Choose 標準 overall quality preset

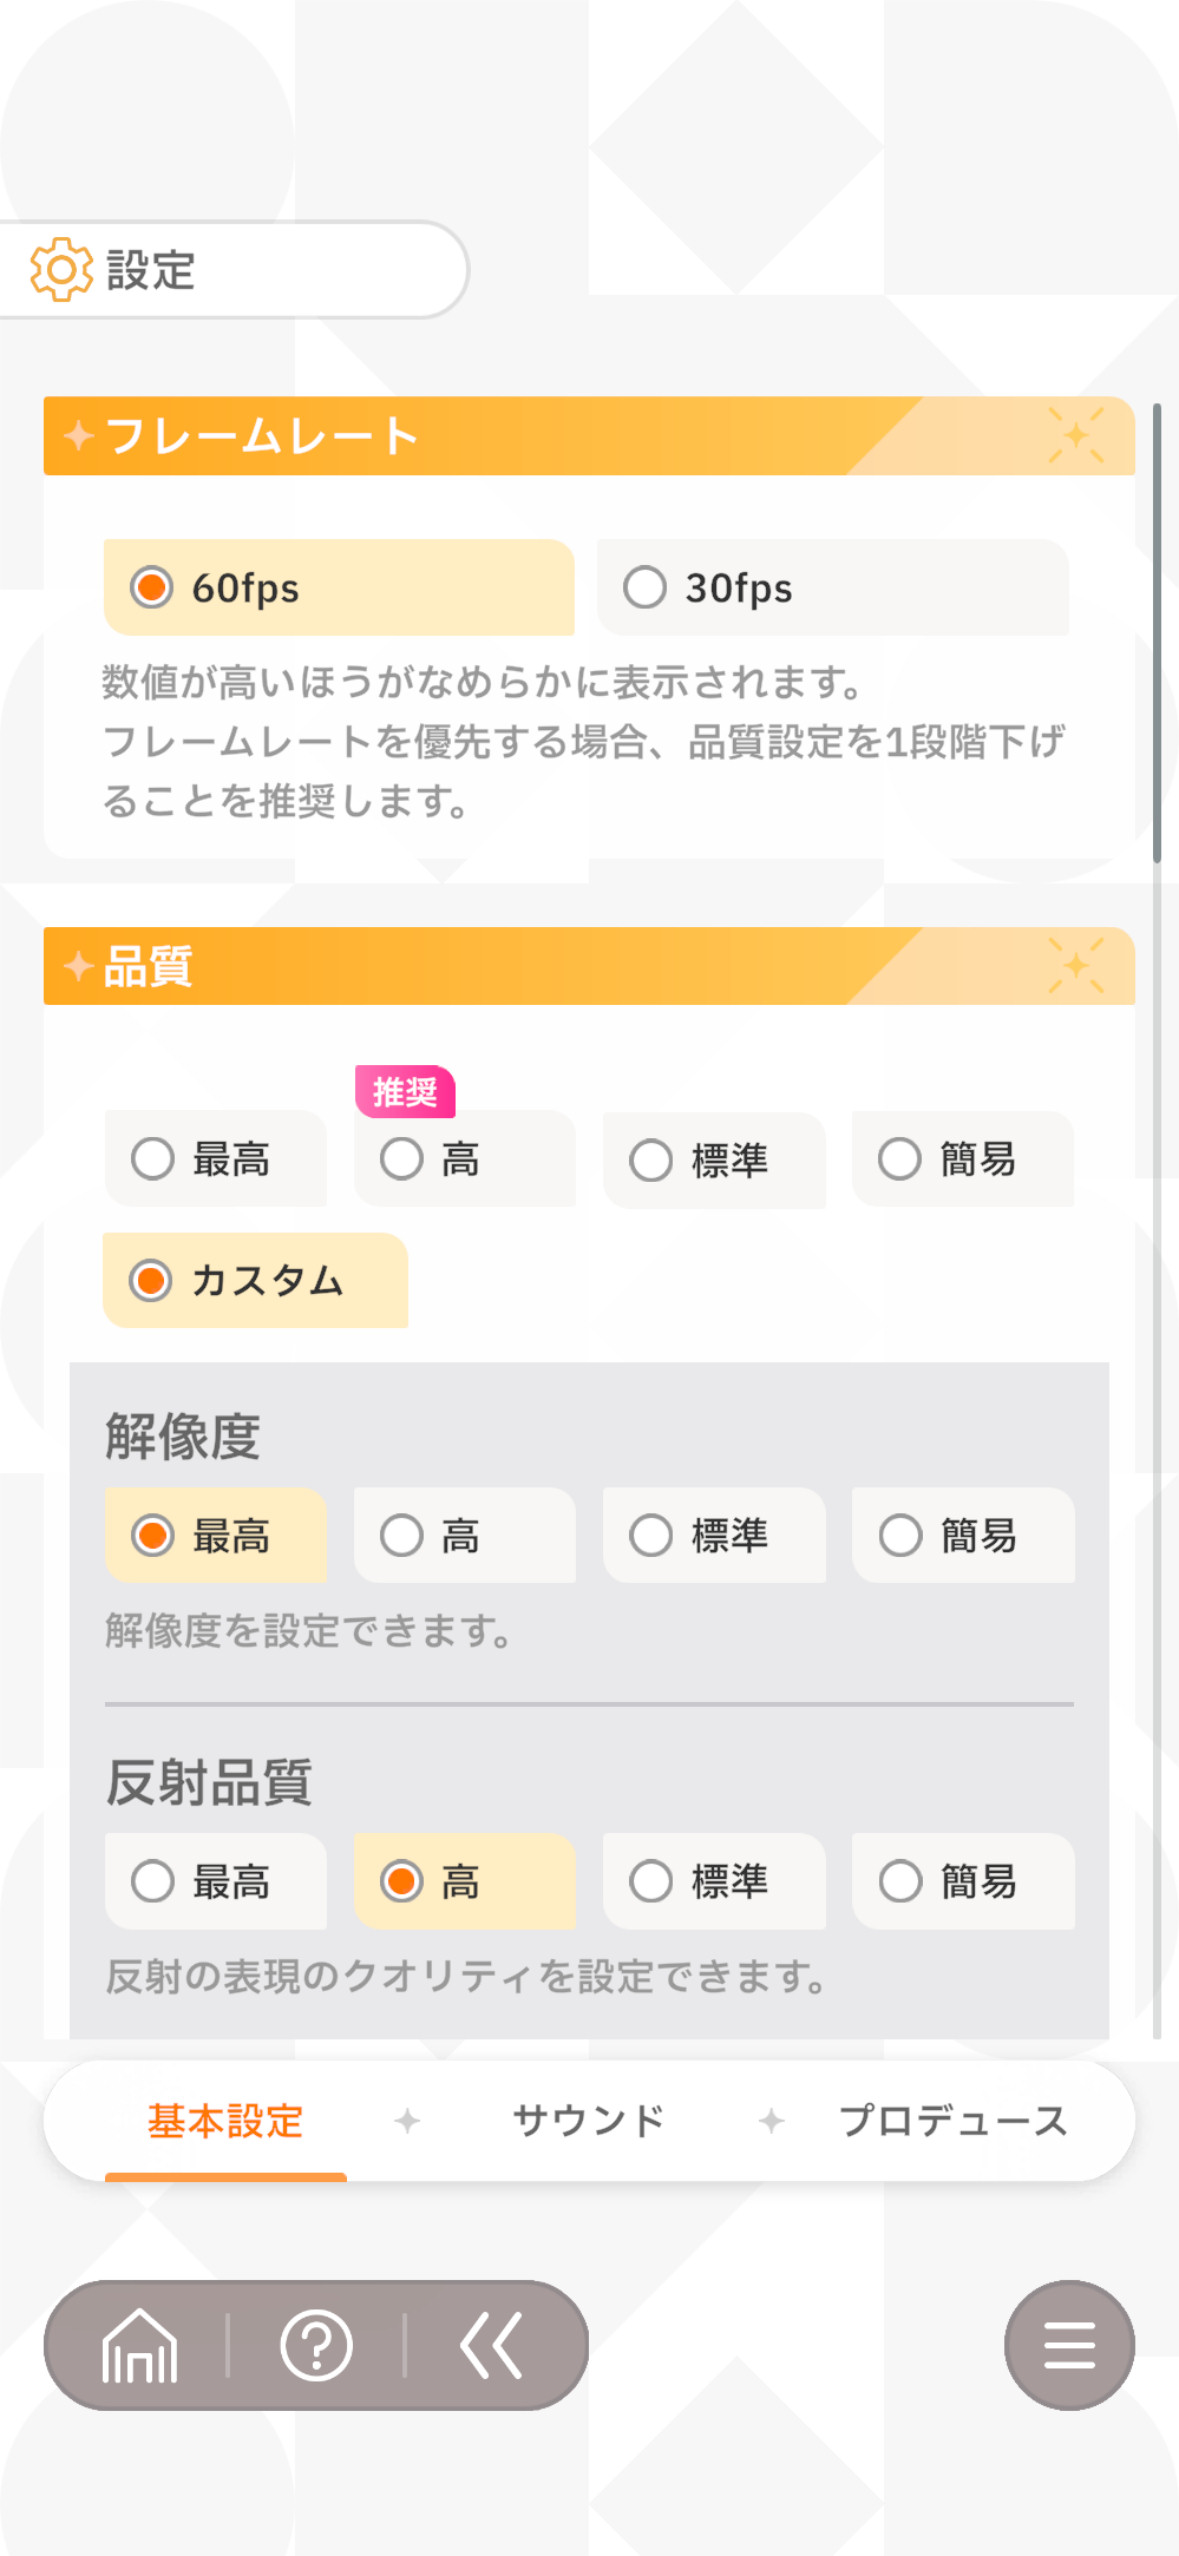tap(714, 1160)
